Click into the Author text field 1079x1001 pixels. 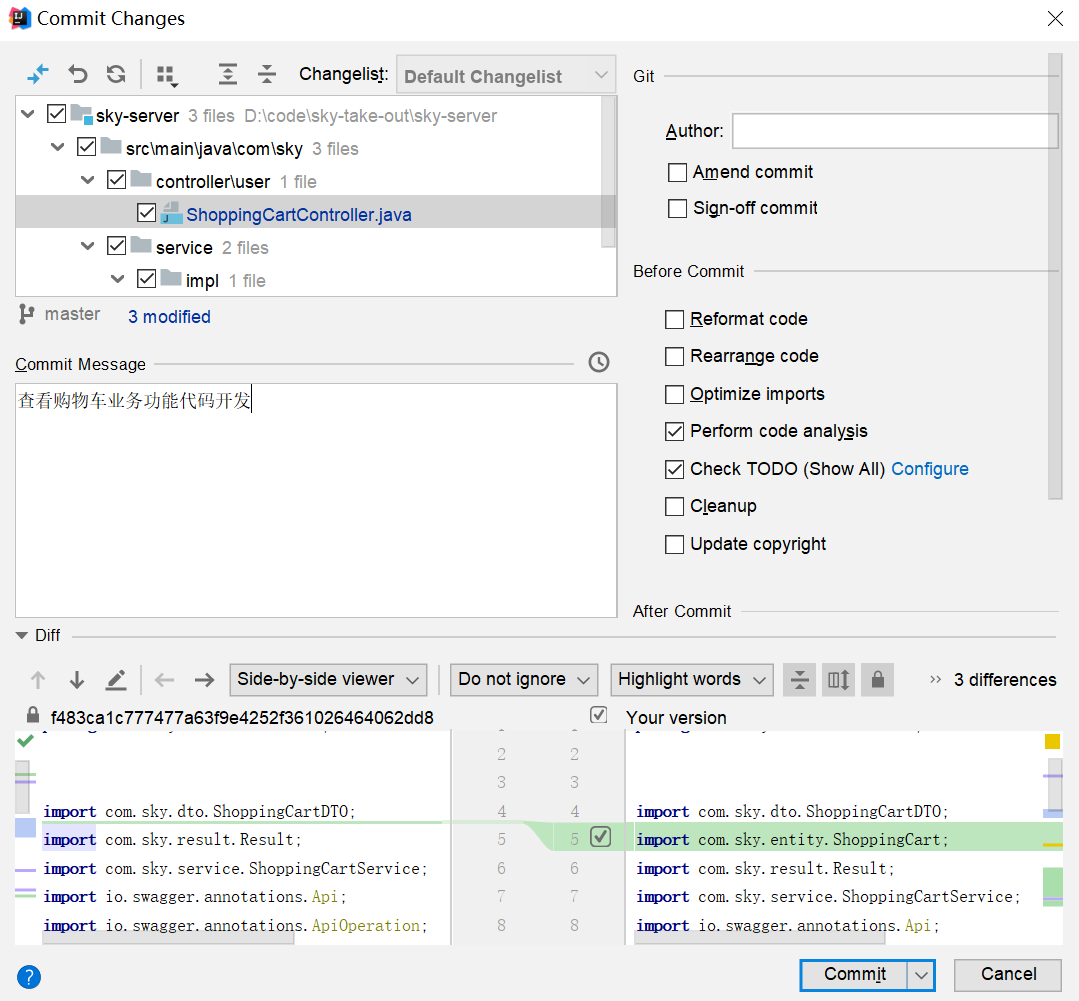point(895,131)
